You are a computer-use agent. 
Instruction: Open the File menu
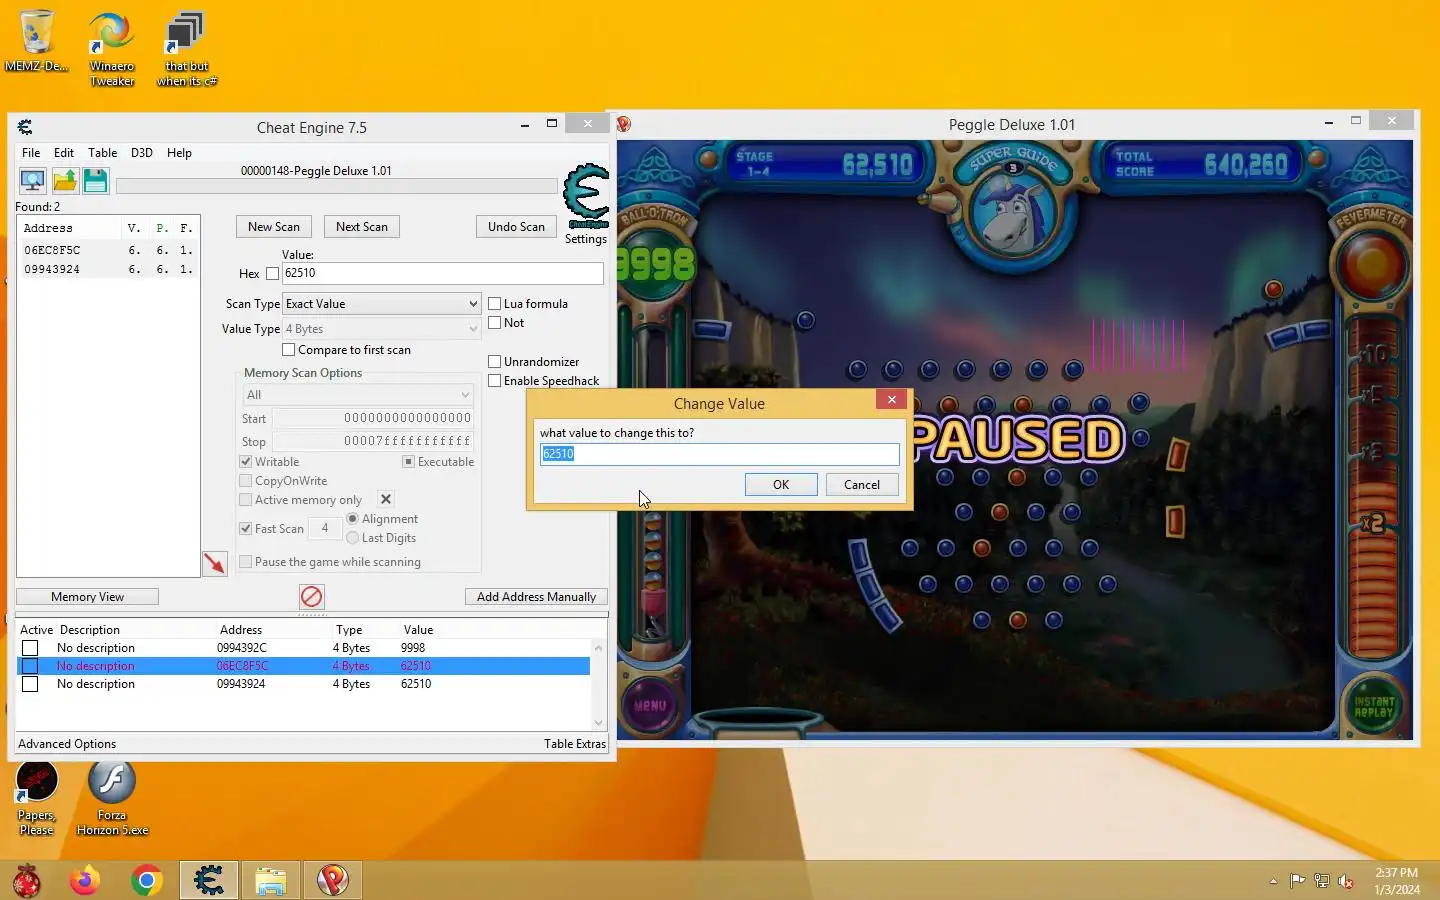pyautogui.click(x=31, y=153)
